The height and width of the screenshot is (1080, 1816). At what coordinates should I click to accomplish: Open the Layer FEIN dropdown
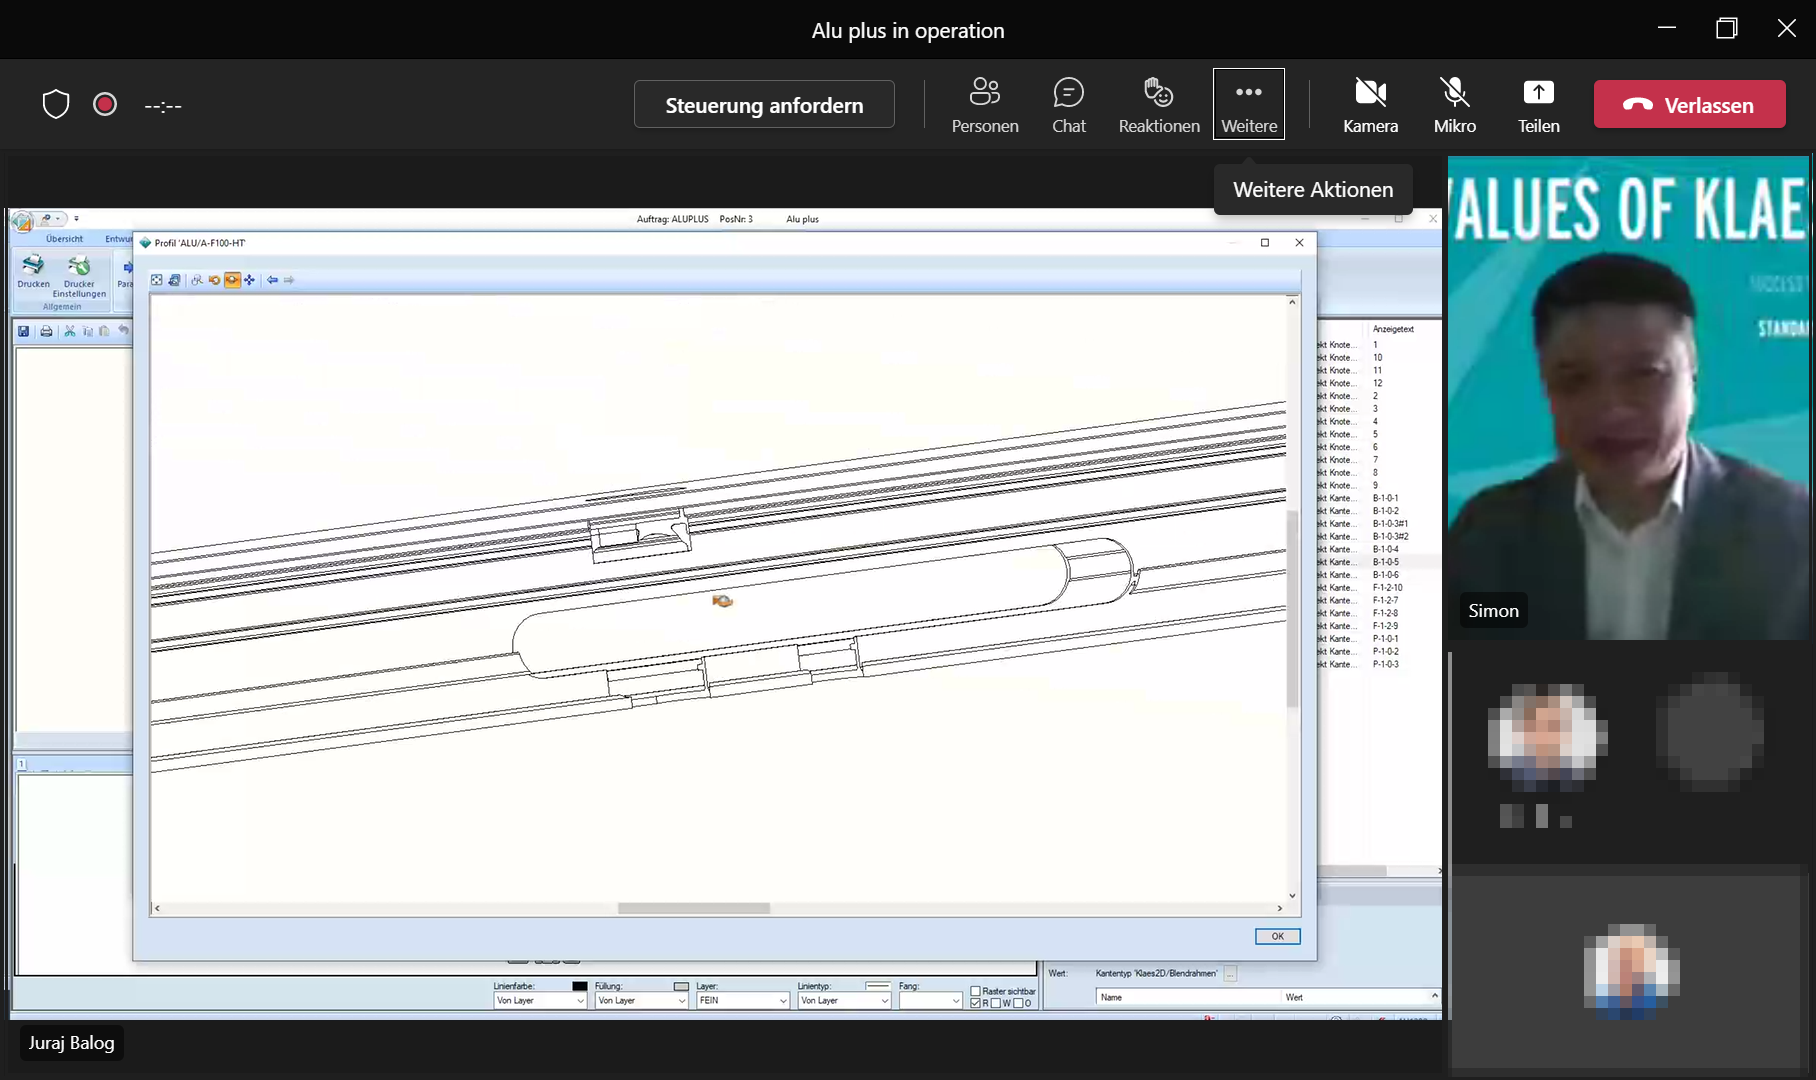pos(743,1001)
